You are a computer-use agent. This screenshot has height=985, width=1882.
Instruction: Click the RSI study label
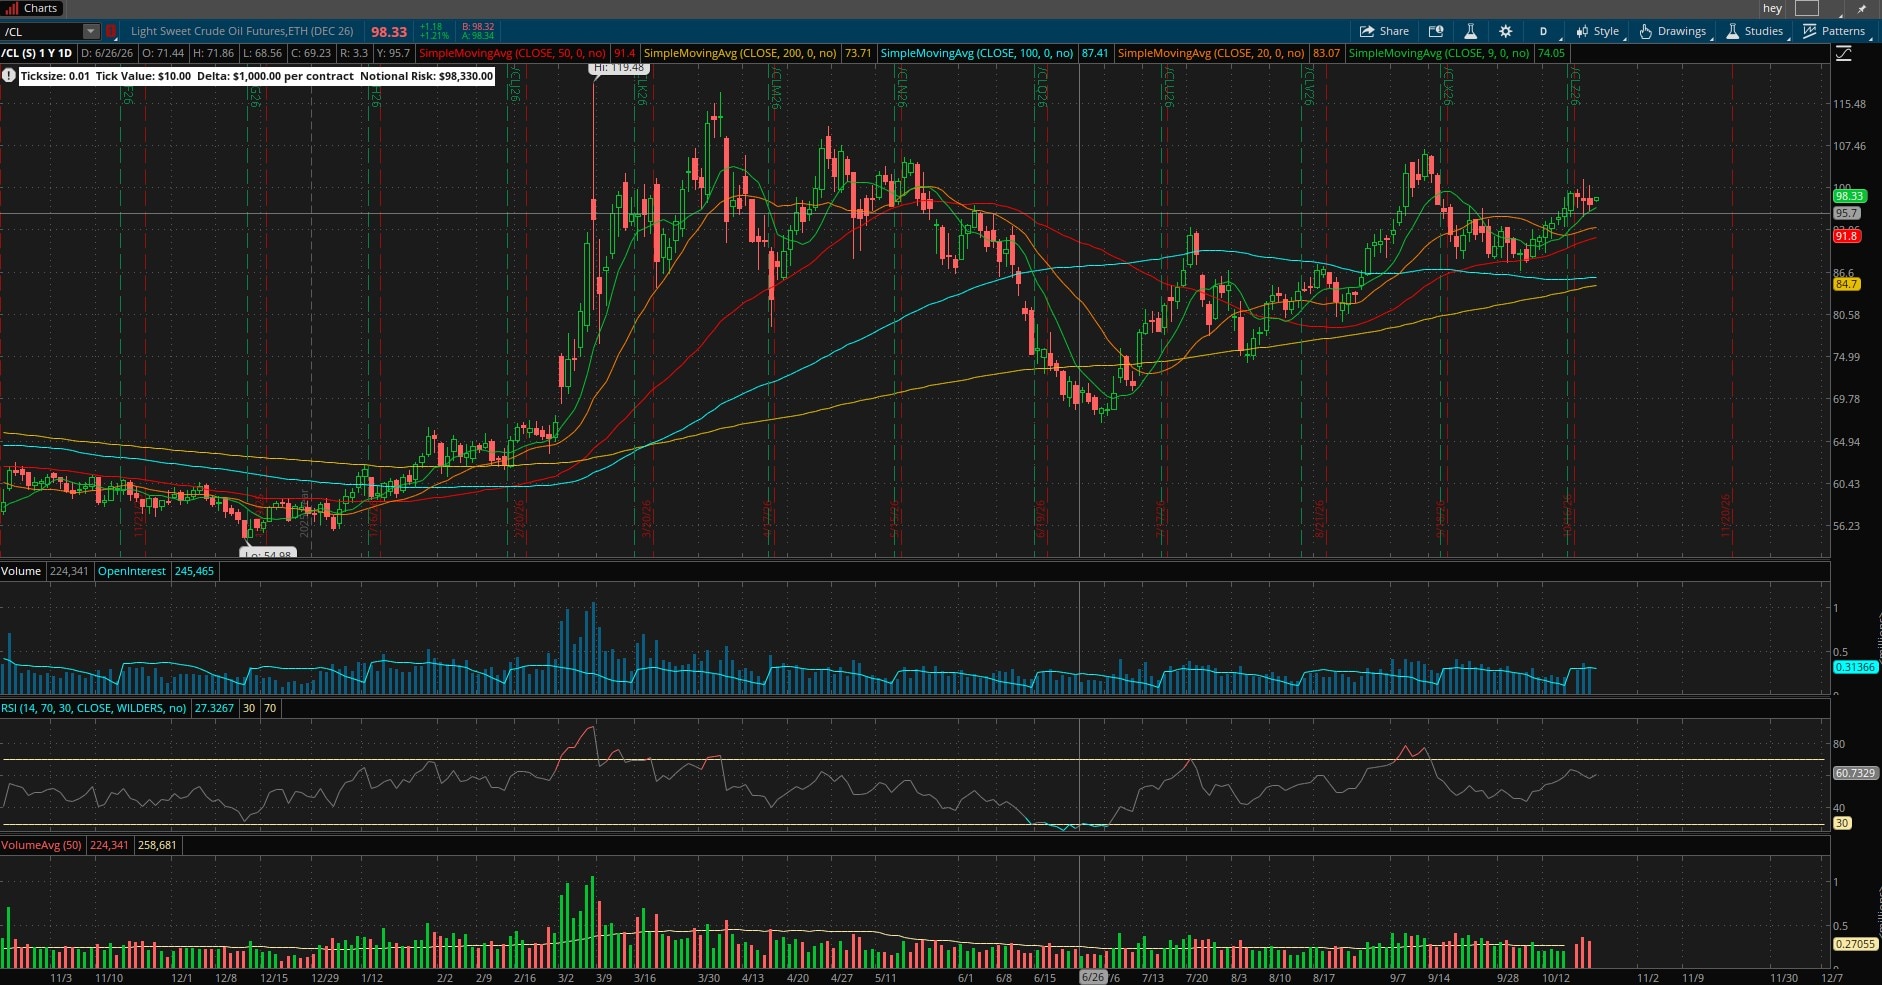point(94,708)
